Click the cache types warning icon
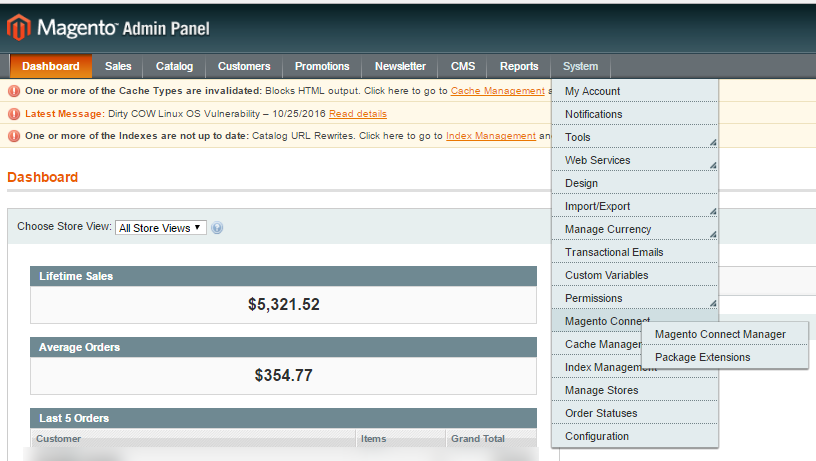Image resolution: width=816 pixels, height=461 pixels. pos(14,91)
